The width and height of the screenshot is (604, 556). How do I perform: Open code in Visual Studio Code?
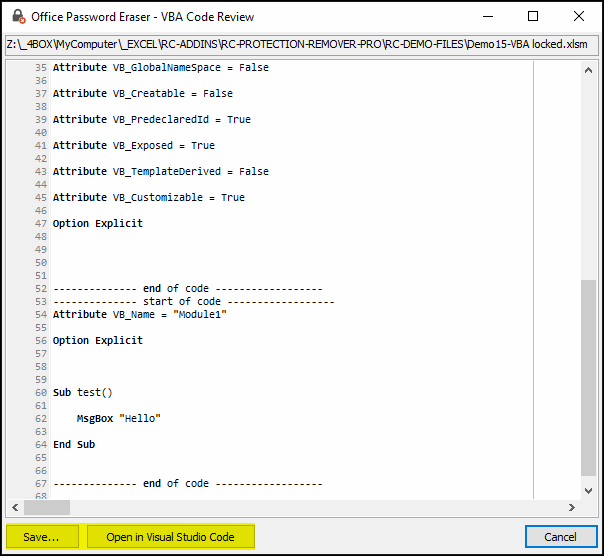(170, 536)
